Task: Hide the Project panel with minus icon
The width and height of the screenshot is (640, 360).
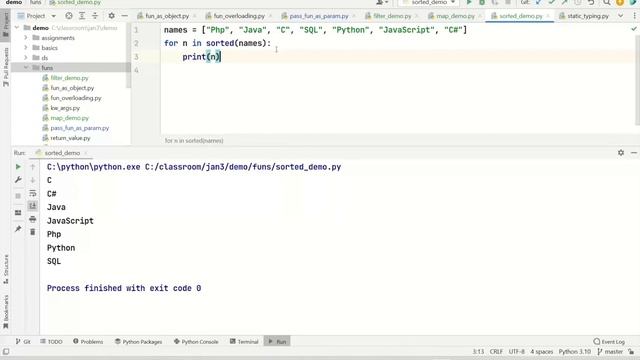Action: (x=124, y=16)
